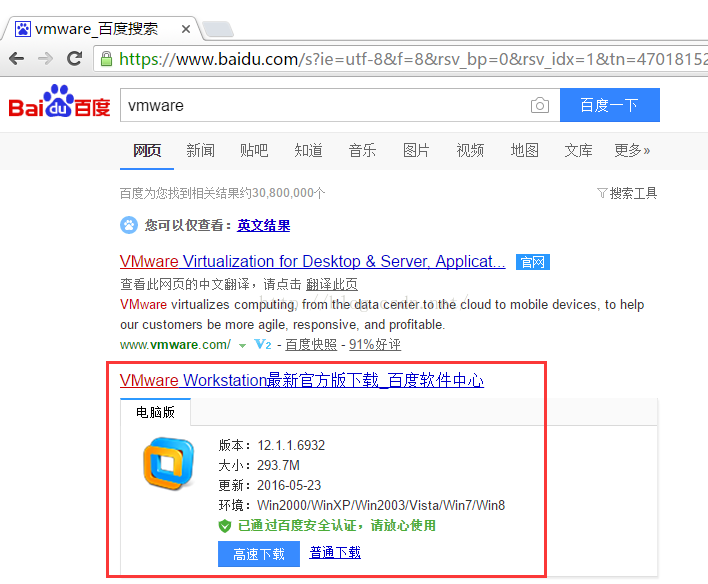Switch to the 知道 tab

coord(308,150)
